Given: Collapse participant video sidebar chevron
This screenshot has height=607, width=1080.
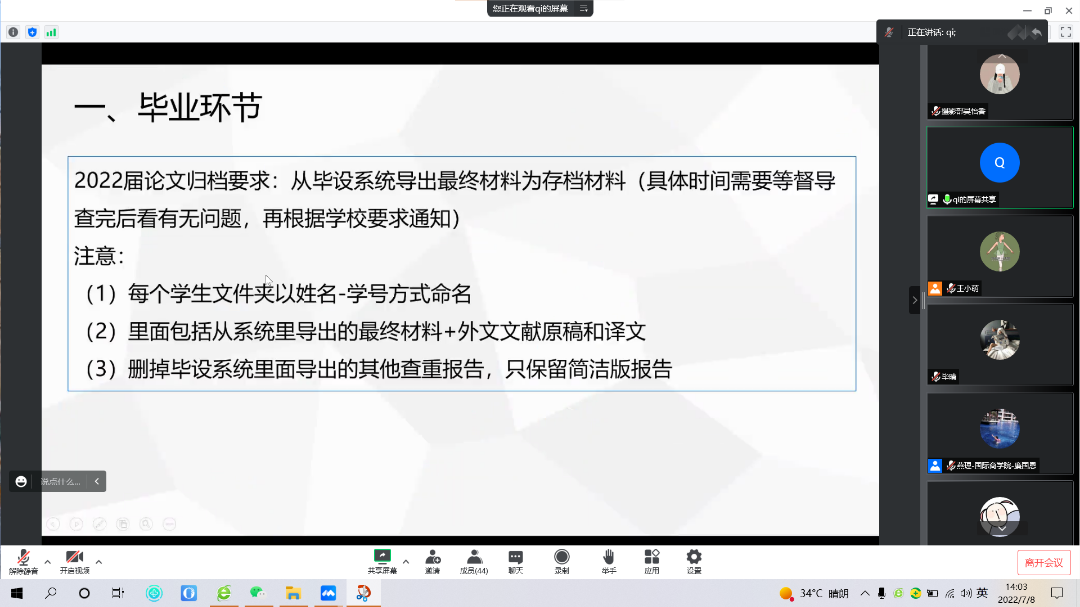Looking at the screenshot, I should [x=914, y=300].
